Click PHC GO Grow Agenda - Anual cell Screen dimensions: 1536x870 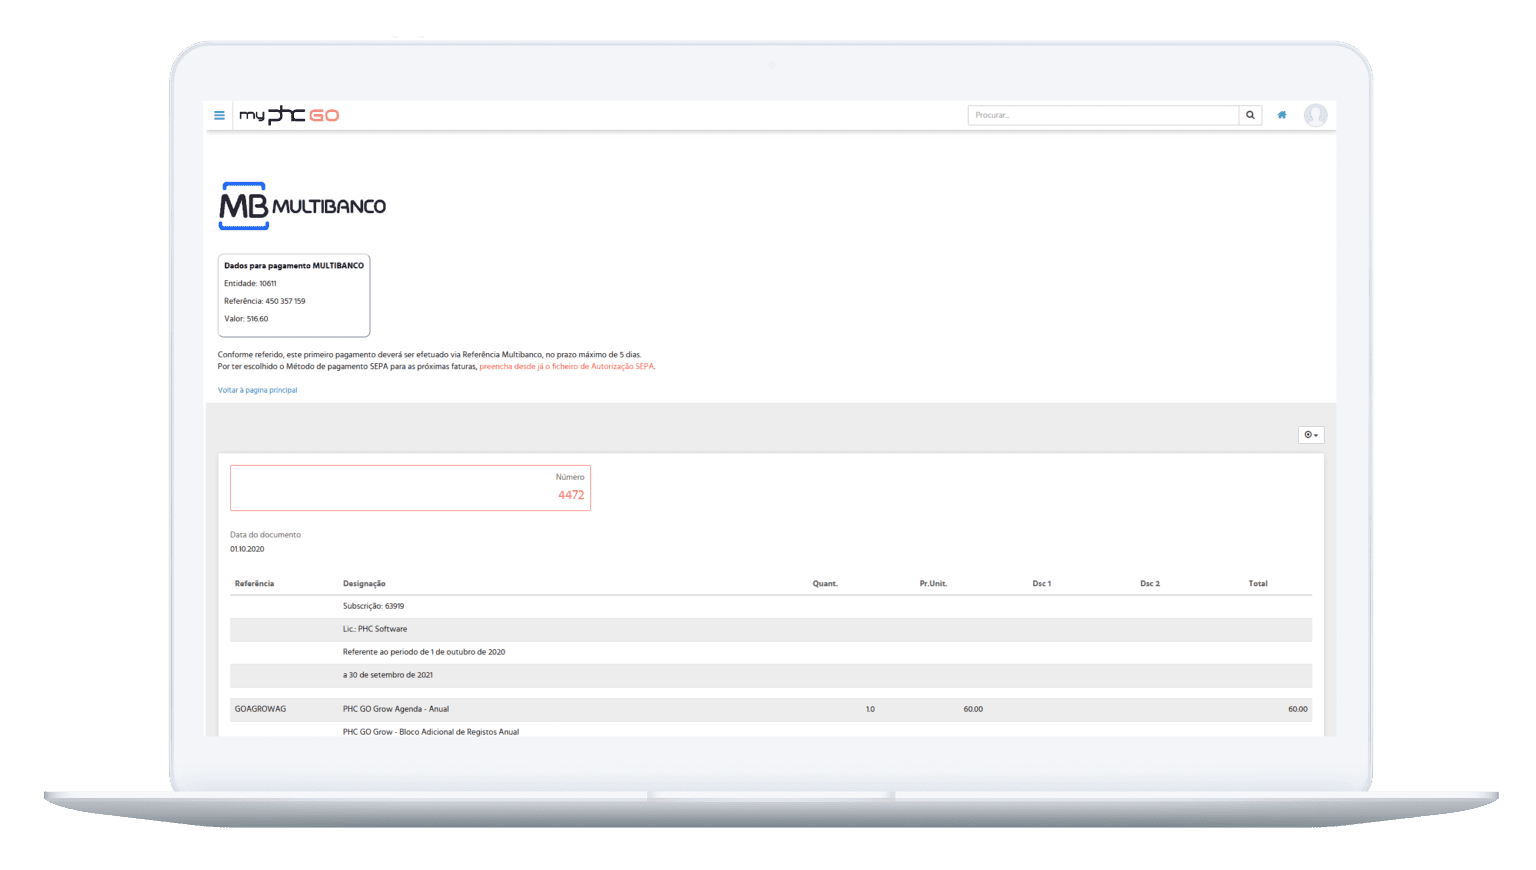pyautogui.click(x=396, y=709)
